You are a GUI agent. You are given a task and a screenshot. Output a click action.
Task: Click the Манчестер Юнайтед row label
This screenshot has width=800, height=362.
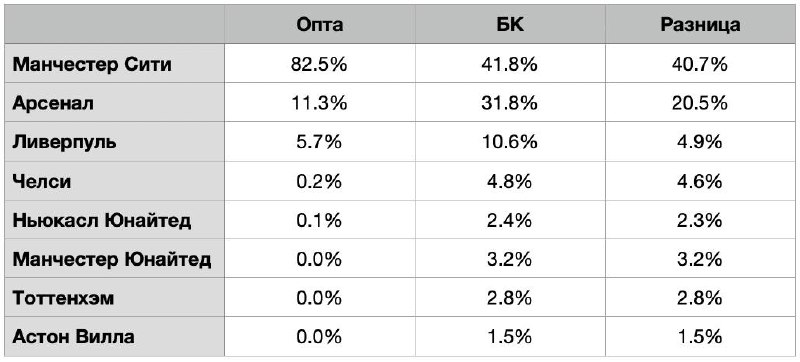pos(112,260)
